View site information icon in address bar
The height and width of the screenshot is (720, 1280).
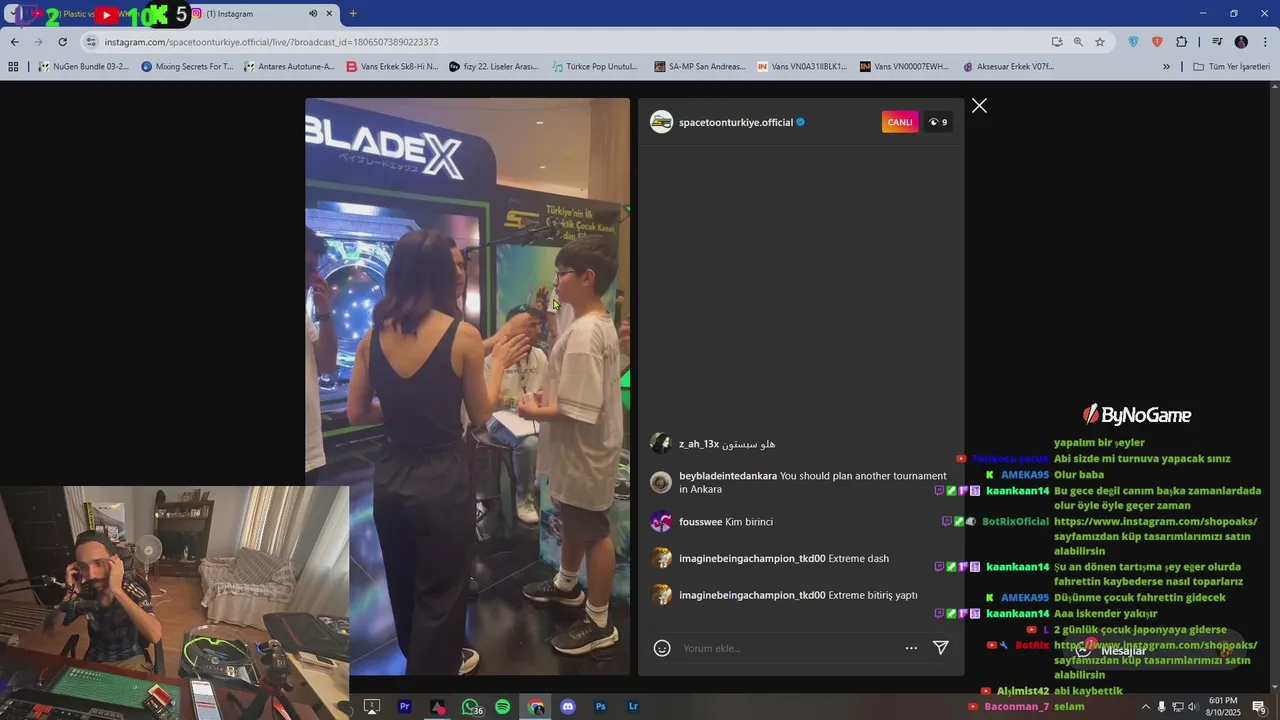coord(91,42)
